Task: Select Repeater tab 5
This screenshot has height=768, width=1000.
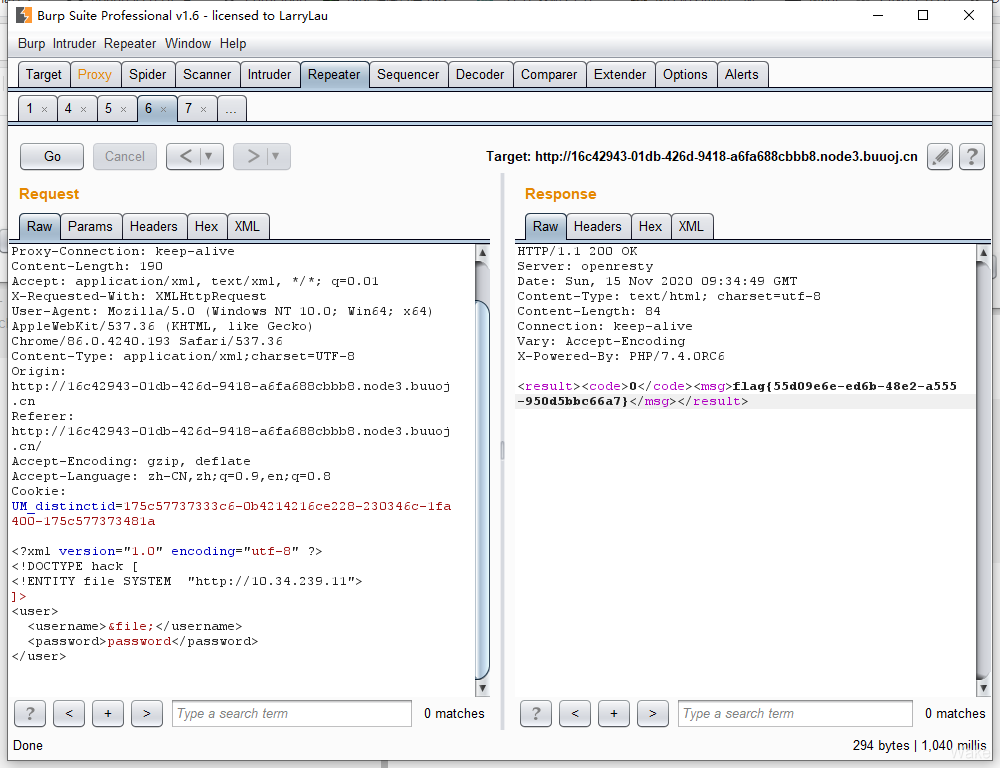Action: tap(108, 109)
